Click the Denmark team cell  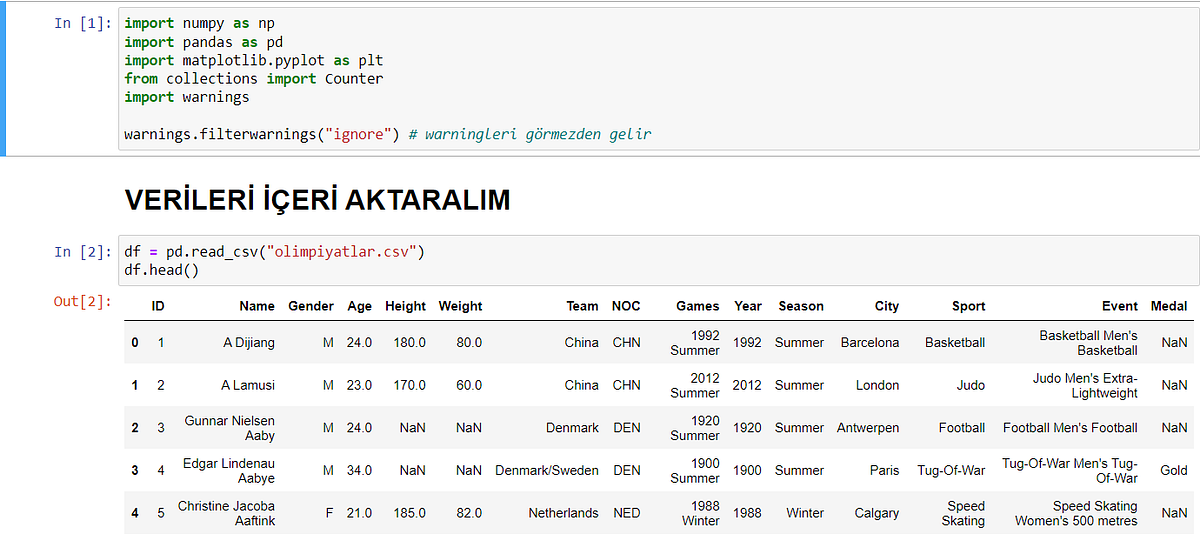point(572,428)
